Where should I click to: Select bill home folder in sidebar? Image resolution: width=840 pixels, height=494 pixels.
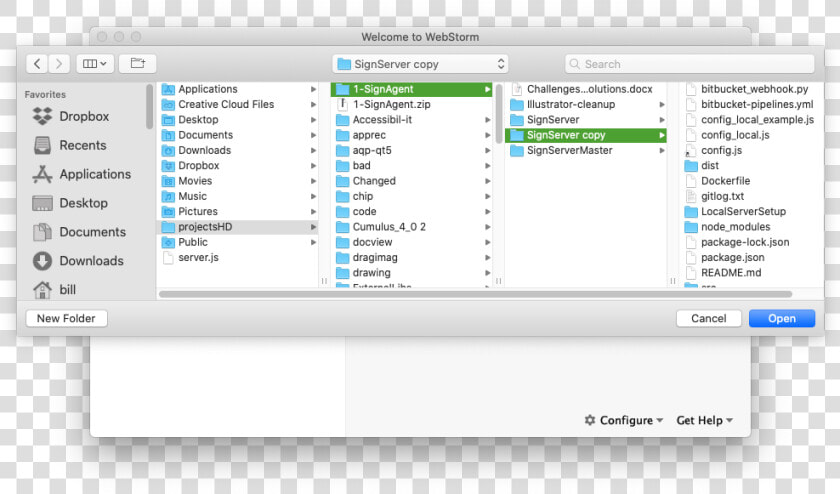tap(54, 290)
